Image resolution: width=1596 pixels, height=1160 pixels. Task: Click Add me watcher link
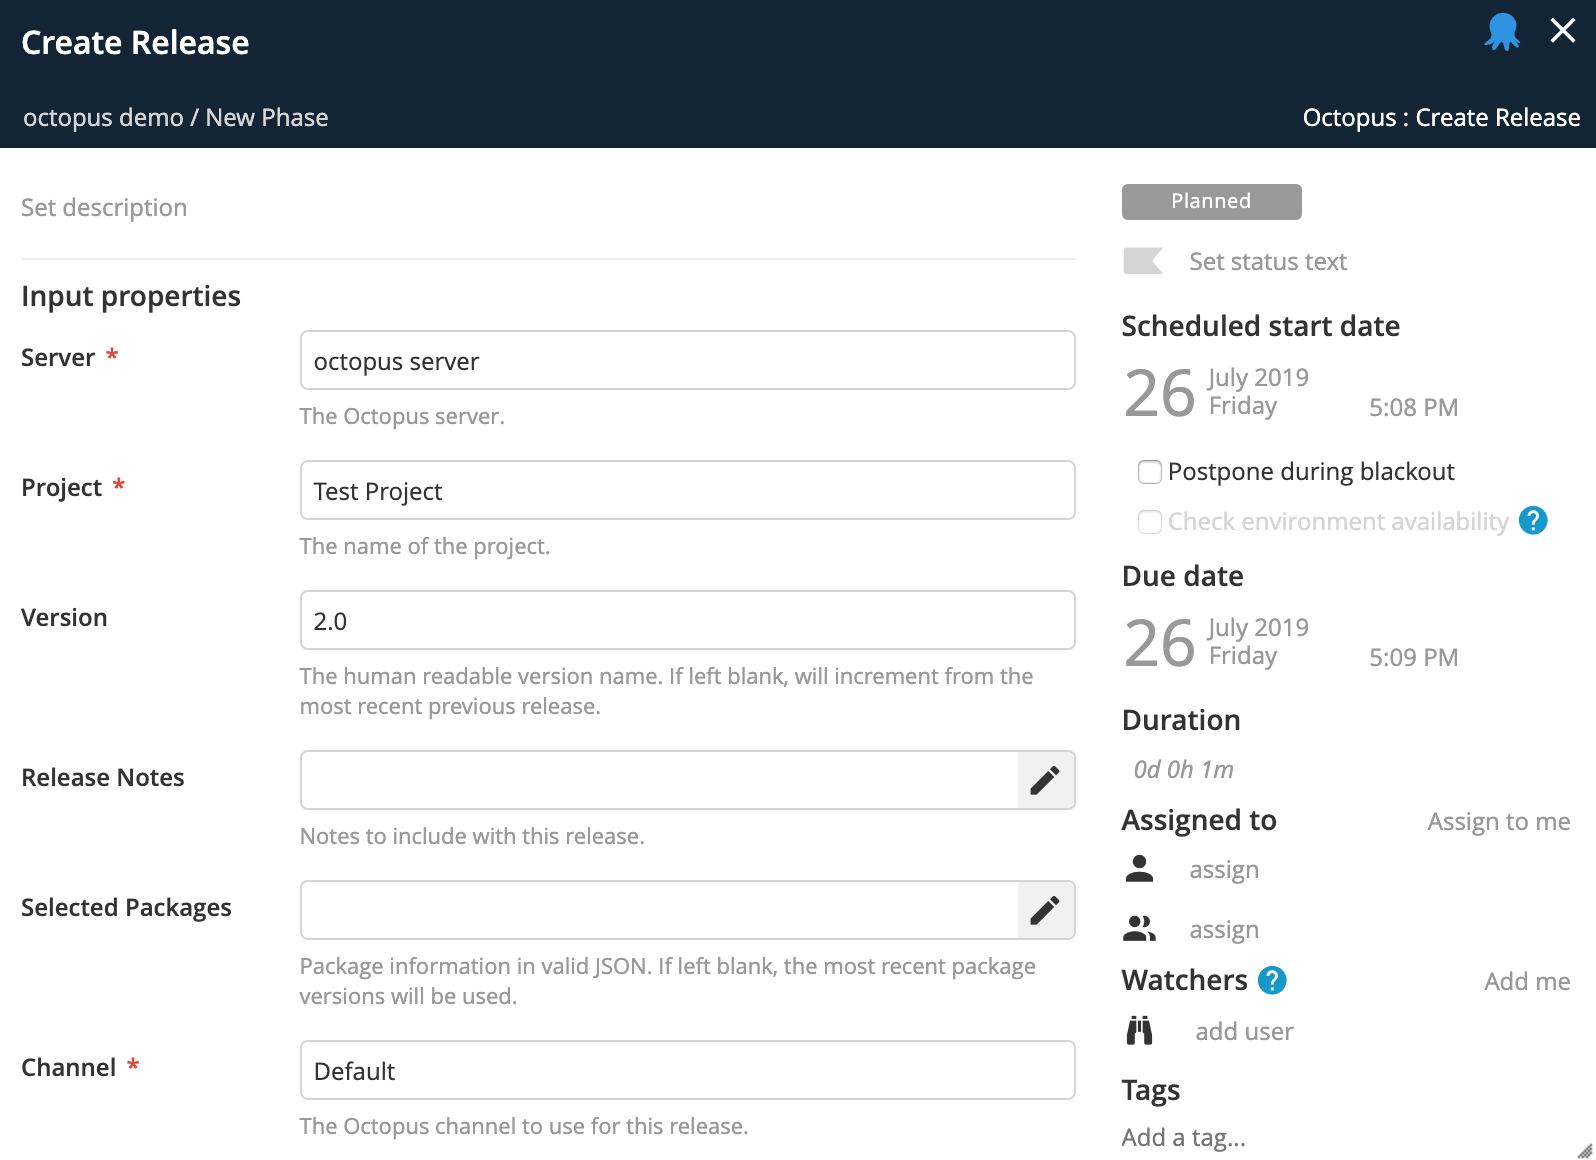click(1527, 981)
